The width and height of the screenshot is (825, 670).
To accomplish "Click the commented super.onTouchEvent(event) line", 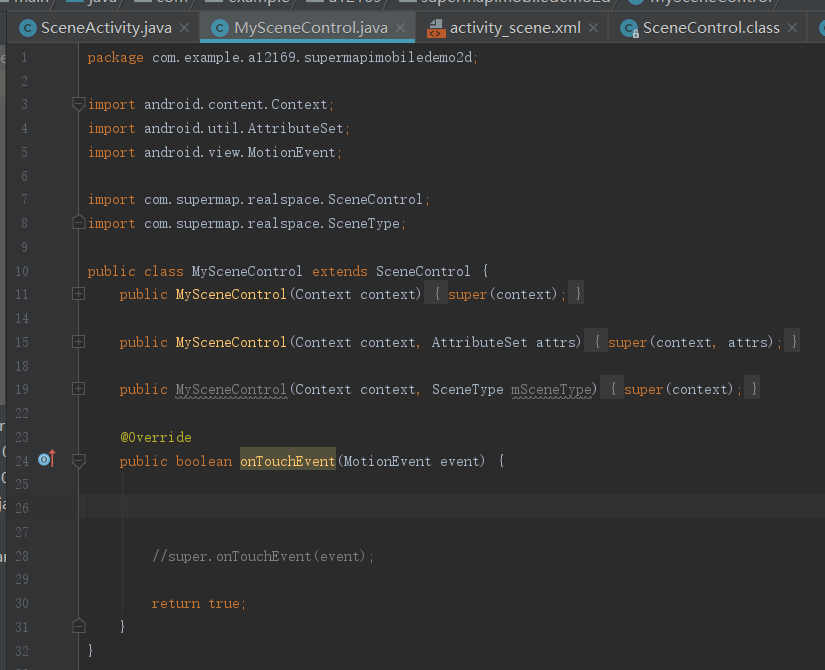I will (263, 556).
